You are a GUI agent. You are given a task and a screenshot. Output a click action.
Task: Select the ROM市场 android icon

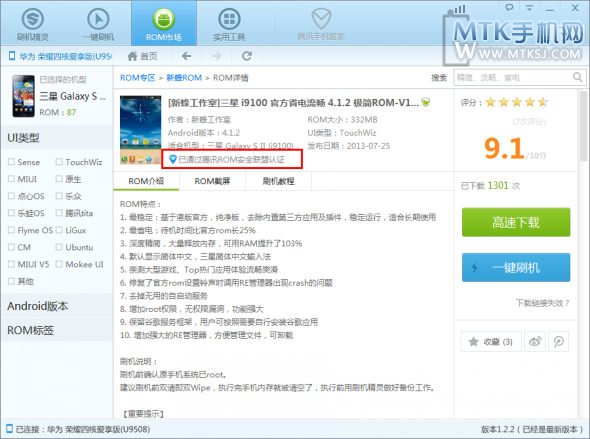[164, 19]
